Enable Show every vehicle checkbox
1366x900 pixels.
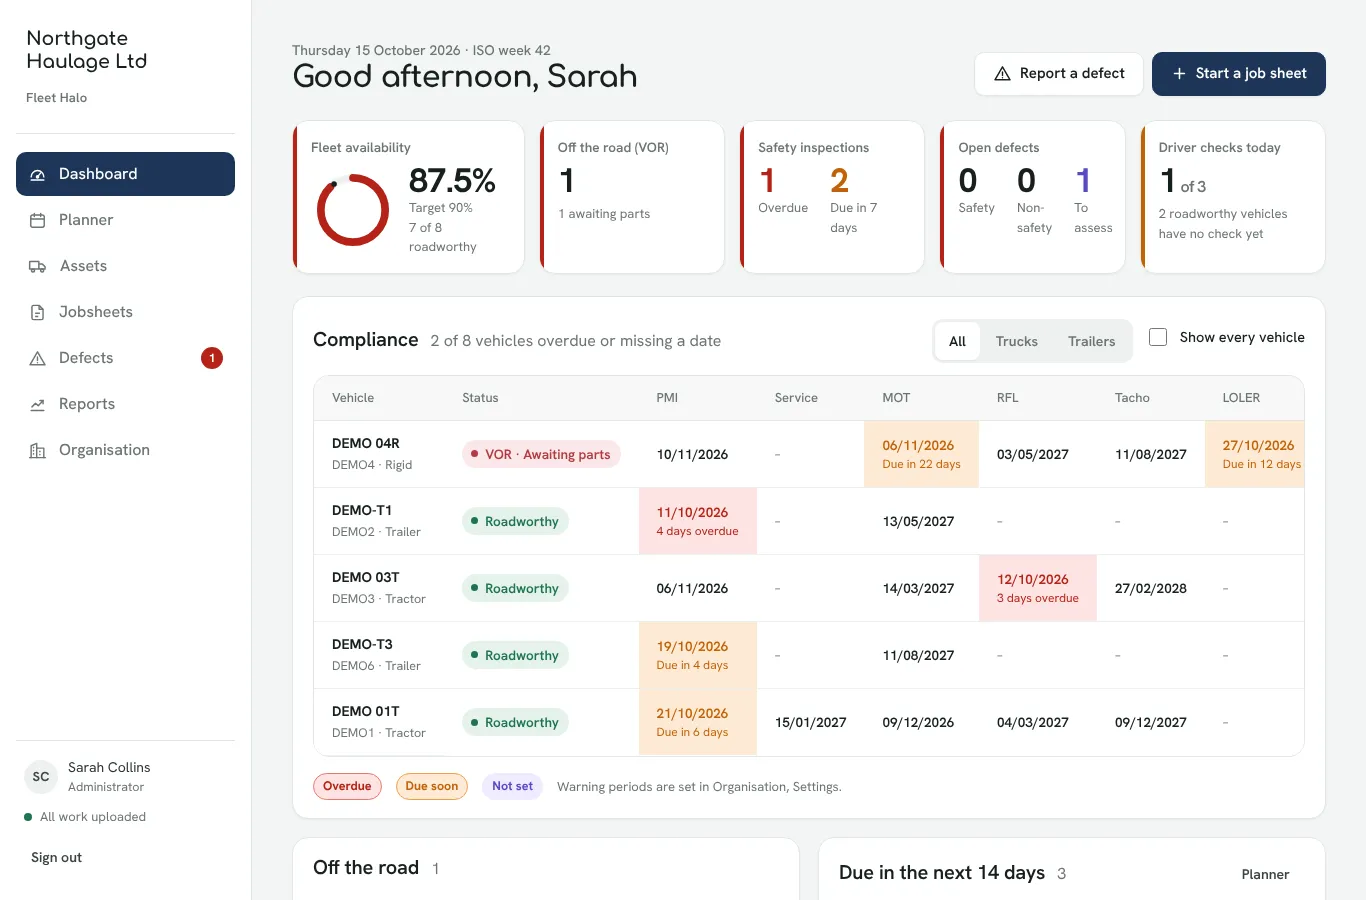(x=1158, y=337)
